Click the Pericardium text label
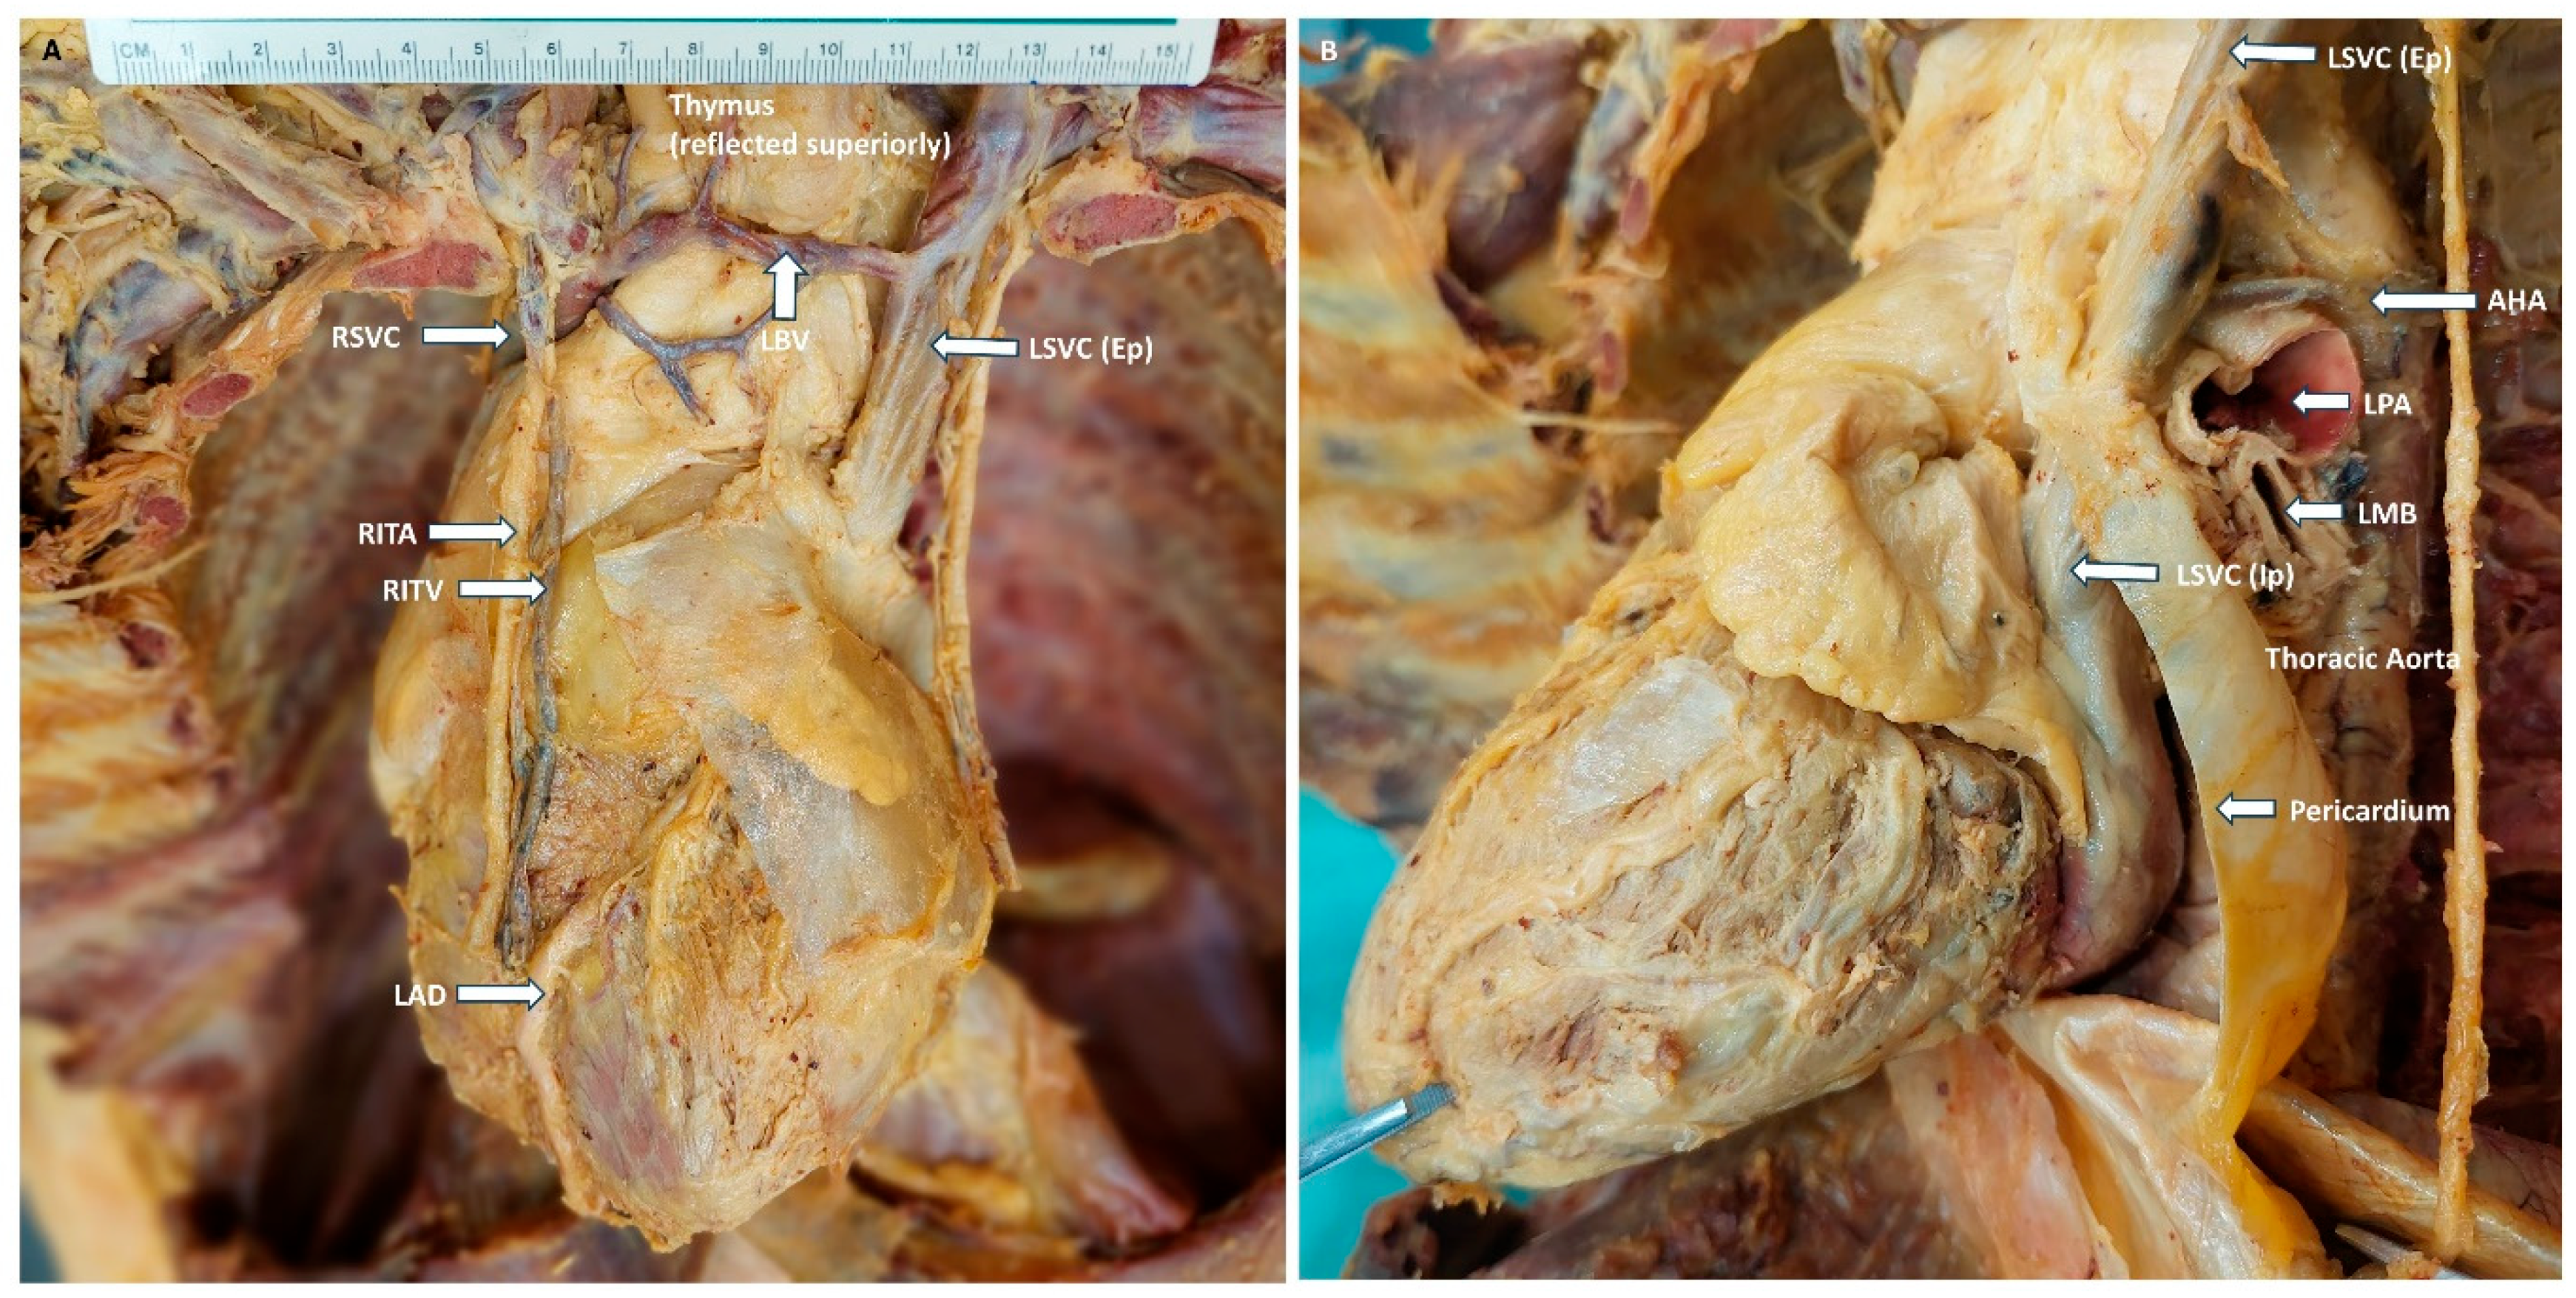 (2369, 810)
